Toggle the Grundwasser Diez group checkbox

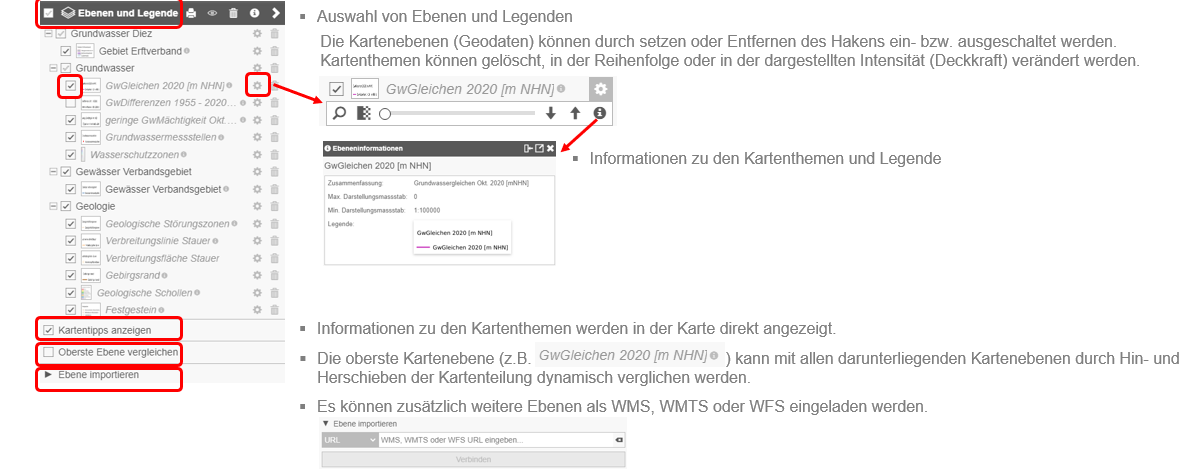[x=61, y=34]
